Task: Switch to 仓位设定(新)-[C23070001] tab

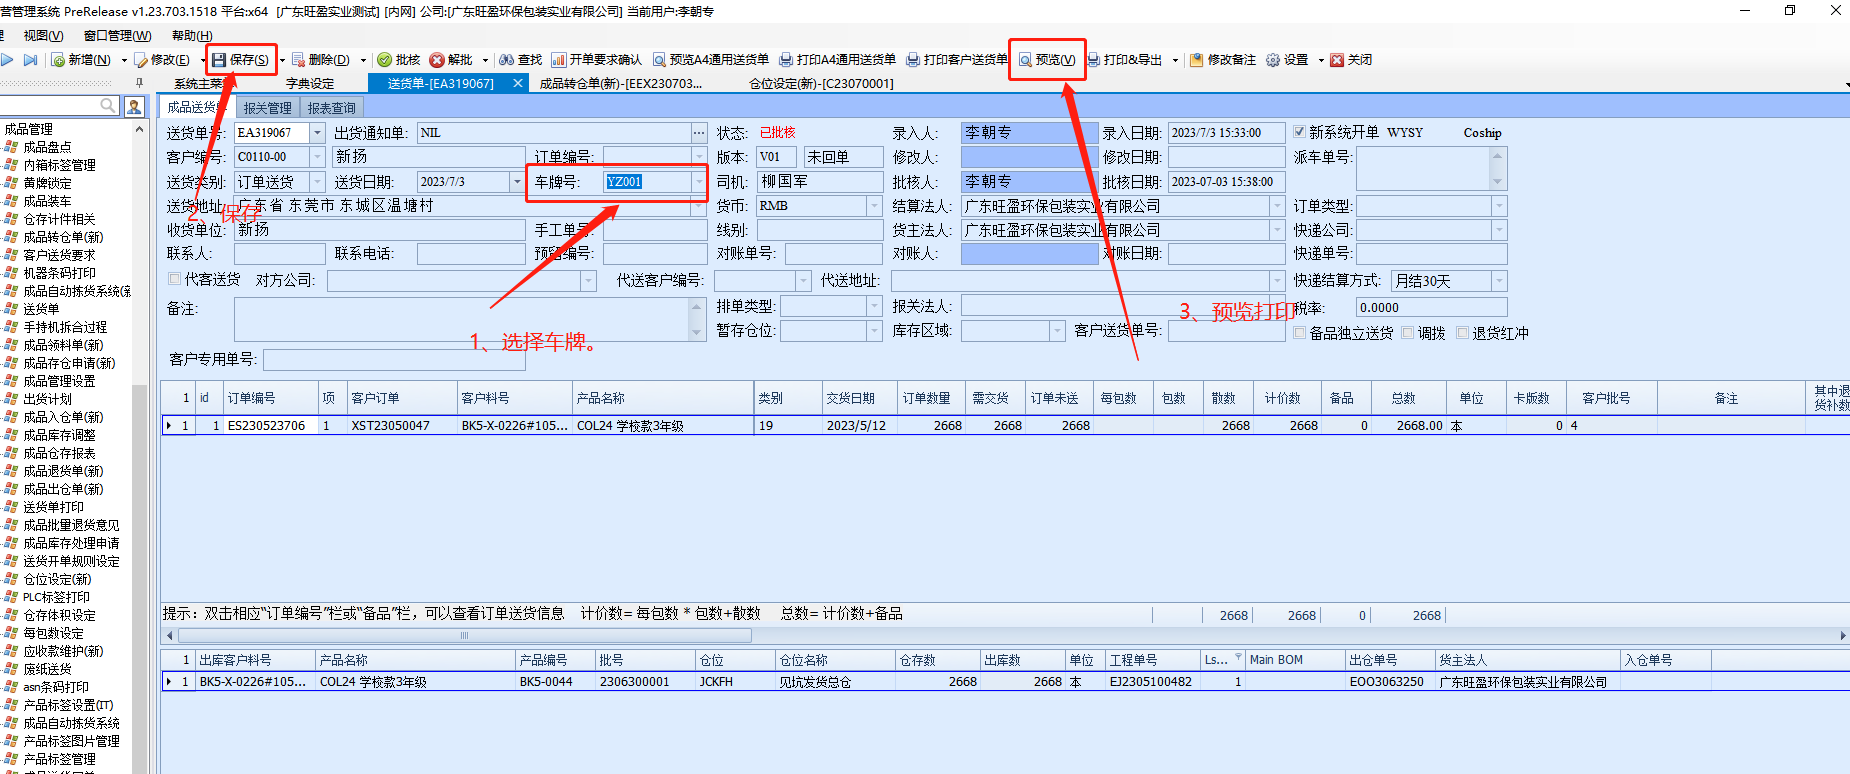Action: click(x=821, y=84)
